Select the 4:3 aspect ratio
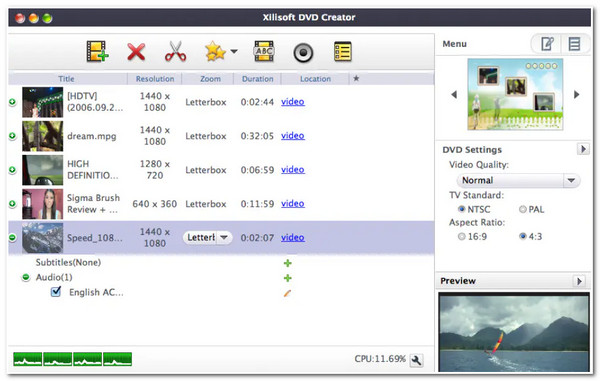This screenshot has width=600, height=381. (x=522, y=236)
